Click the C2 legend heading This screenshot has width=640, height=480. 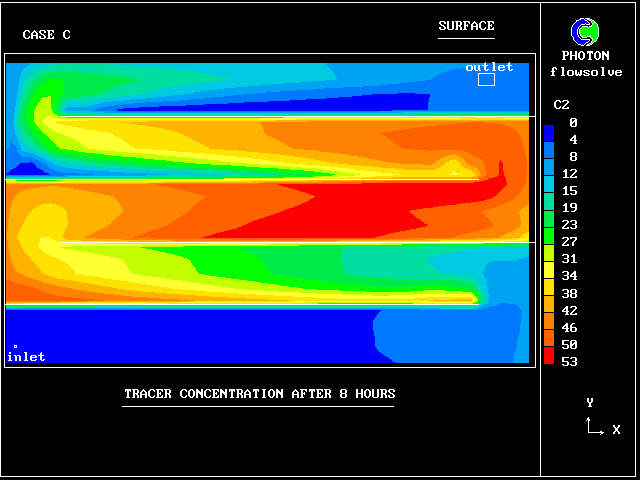coord(561,105)
